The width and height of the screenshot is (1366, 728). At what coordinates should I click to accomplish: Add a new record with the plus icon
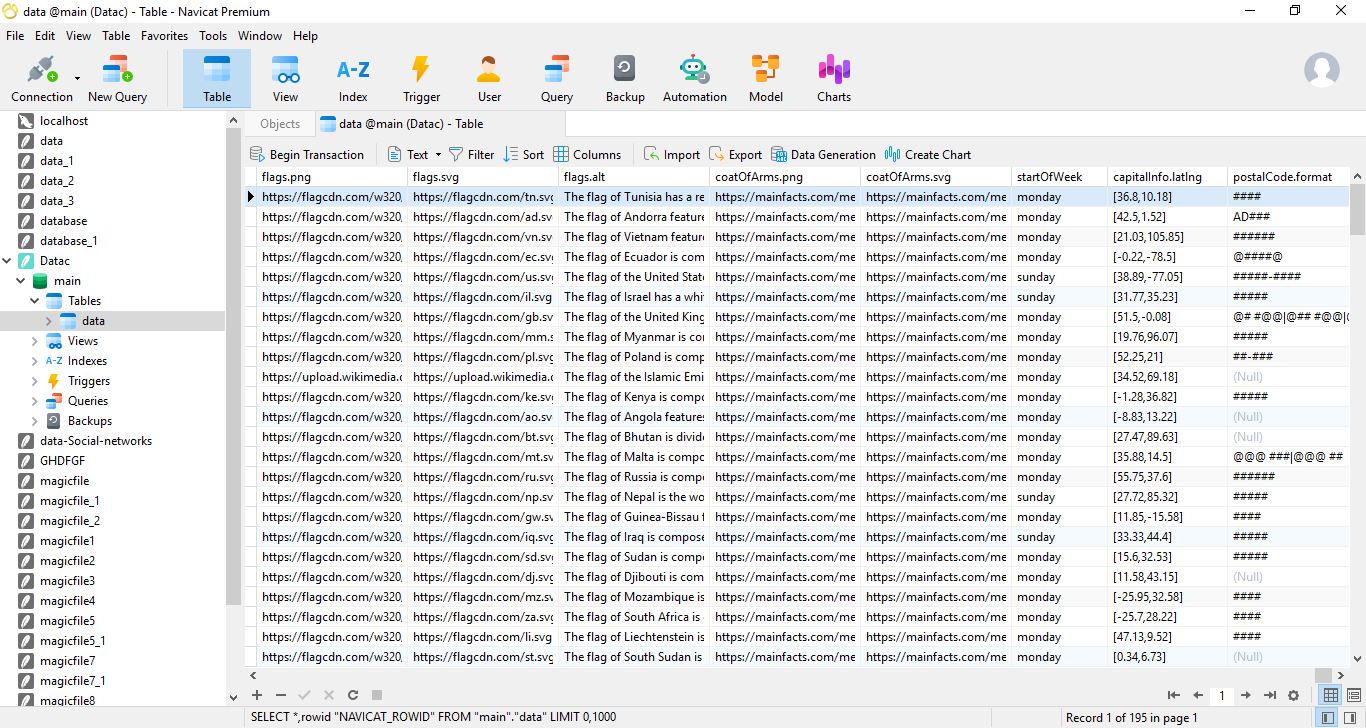[x=257, y=695]
